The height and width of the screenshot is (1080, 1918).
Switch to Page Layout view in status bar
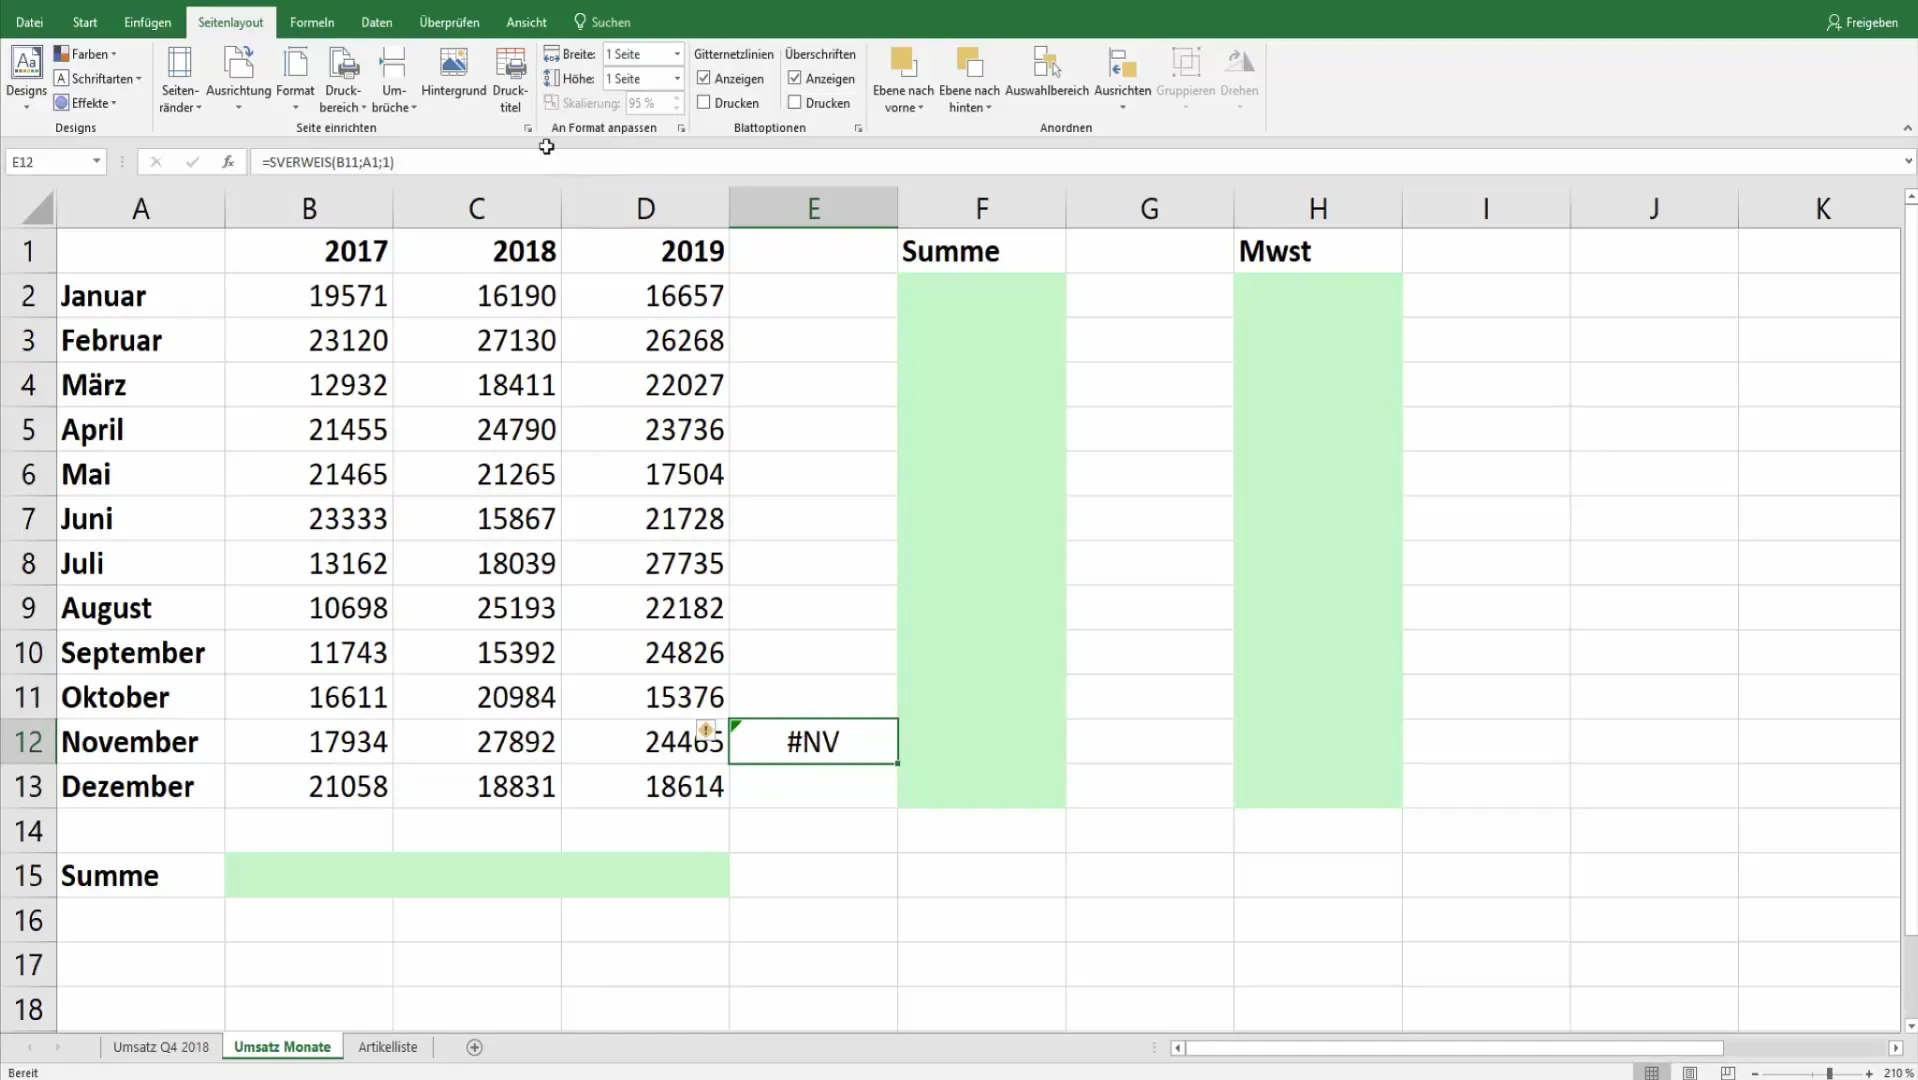(1689, 1072)
